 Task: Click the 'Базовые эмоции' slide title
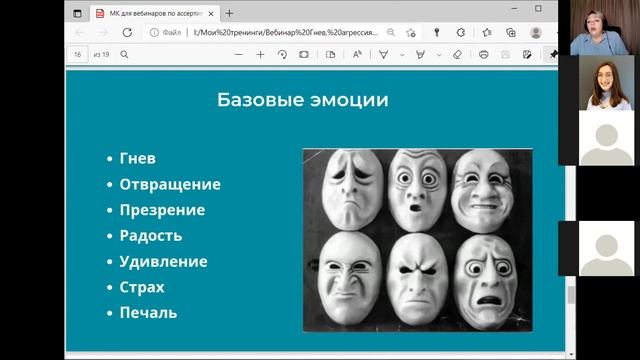tap(302, 100)
